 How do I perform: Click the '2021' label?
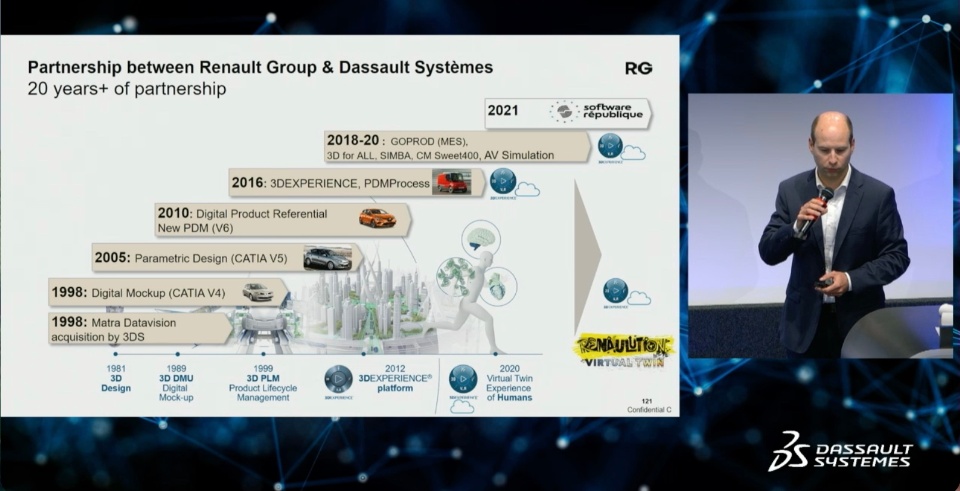pos(503,111)
